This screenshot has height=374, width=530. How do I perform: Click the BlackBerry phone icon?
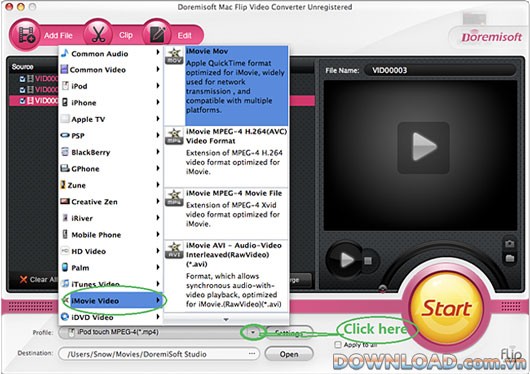(x=65, y=152)
